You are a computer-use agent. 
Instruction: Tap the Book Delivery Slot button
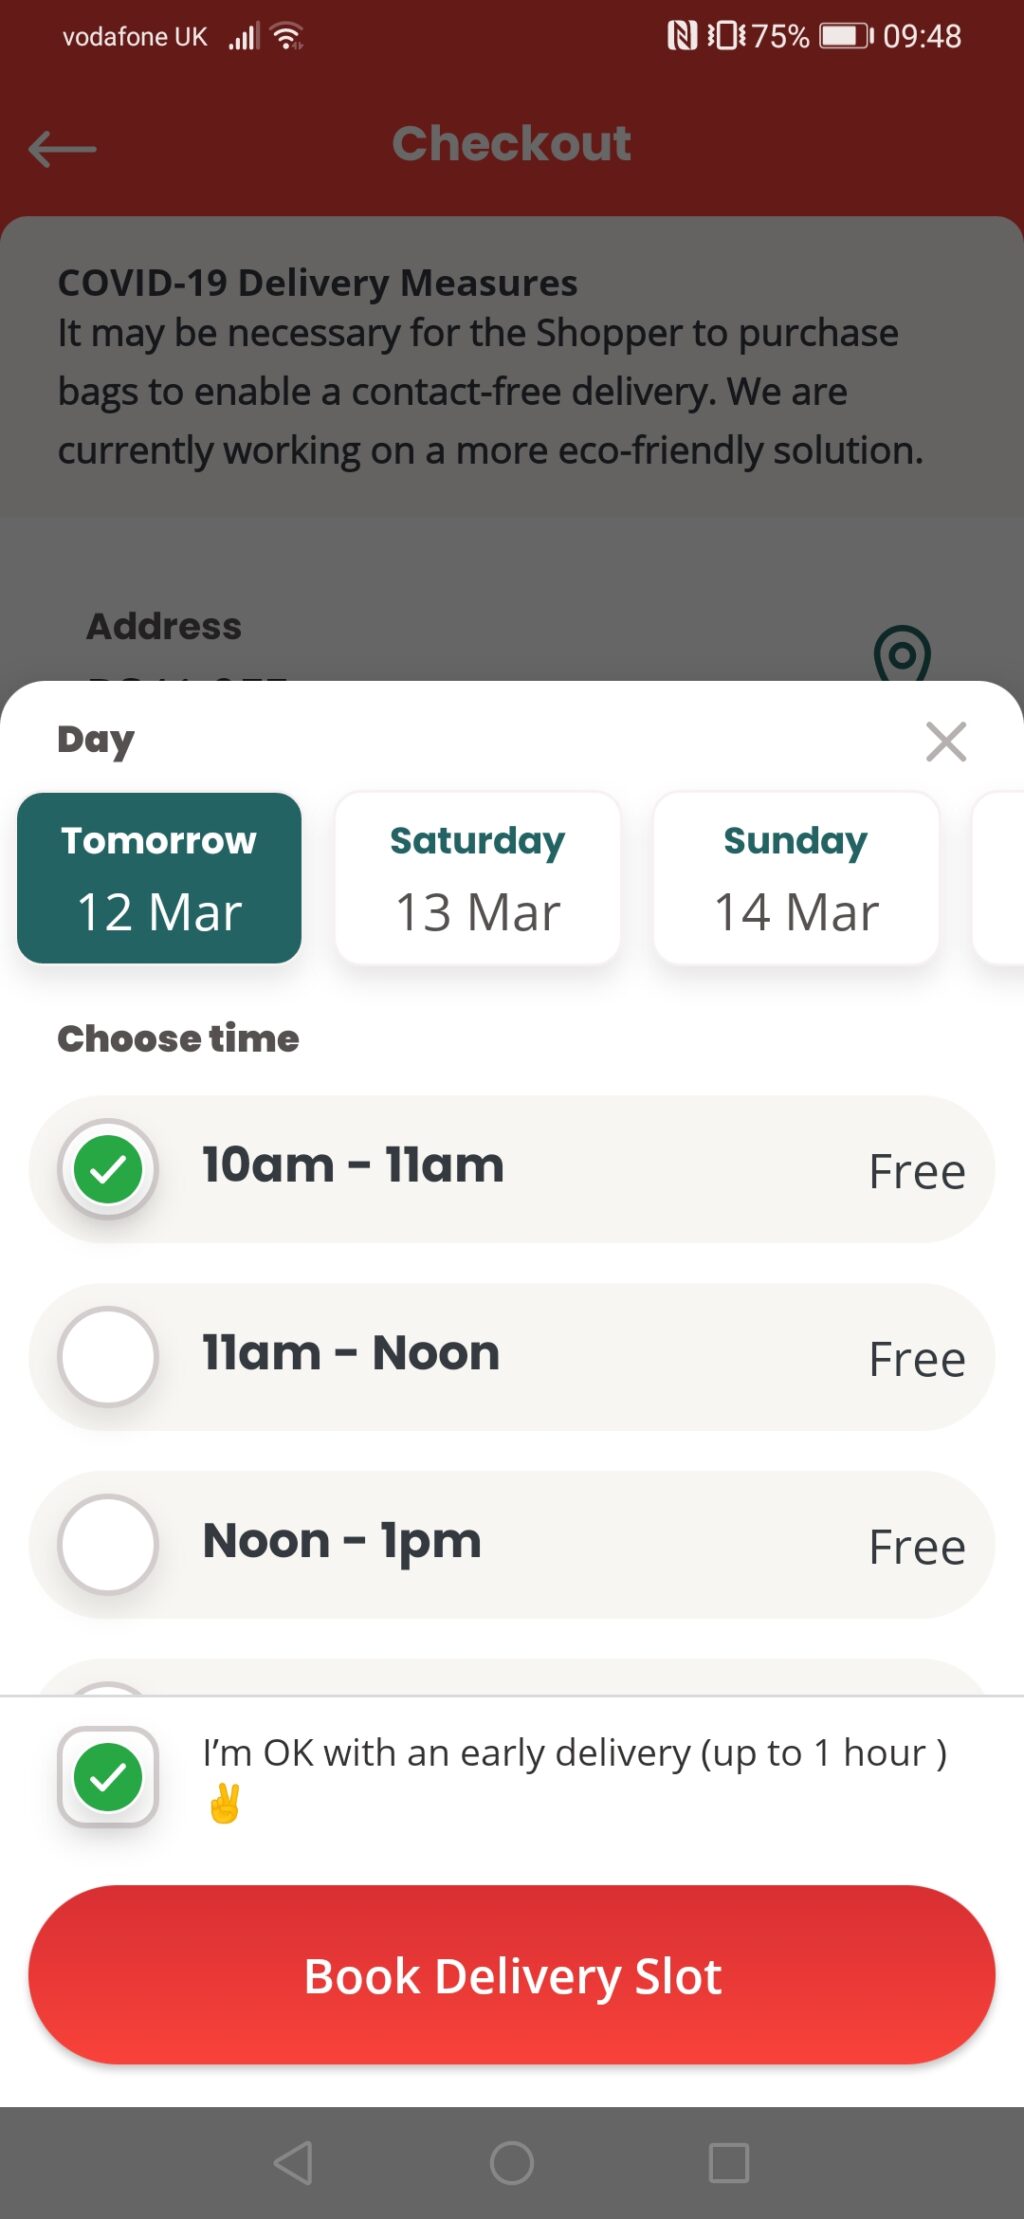tap(512, 1975)
